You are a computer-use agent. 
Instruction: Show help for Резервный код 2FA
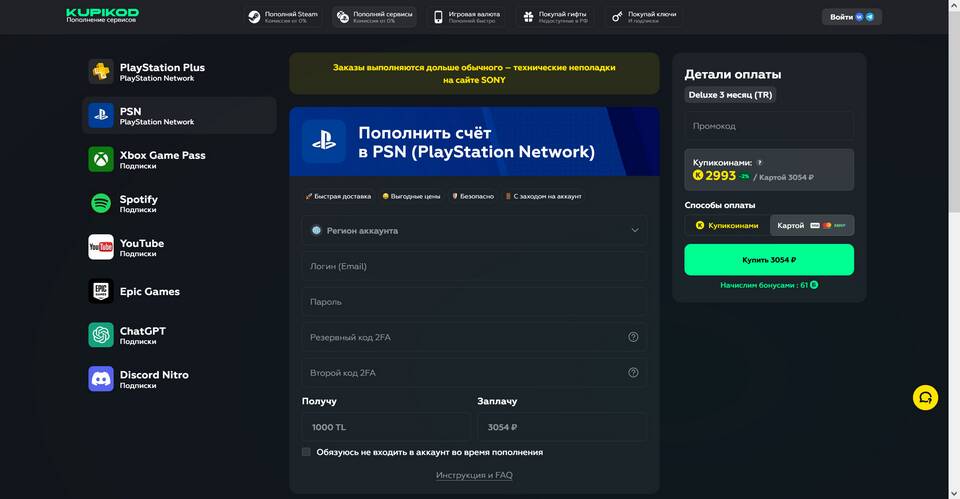tap(633, 337)
